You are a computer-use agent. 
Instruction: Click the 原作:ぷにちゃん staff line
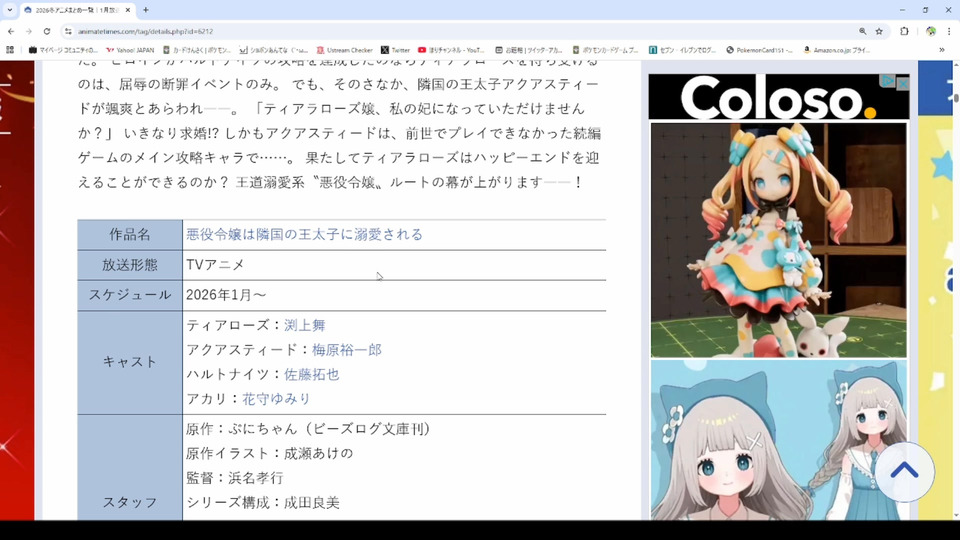point(309,429)
